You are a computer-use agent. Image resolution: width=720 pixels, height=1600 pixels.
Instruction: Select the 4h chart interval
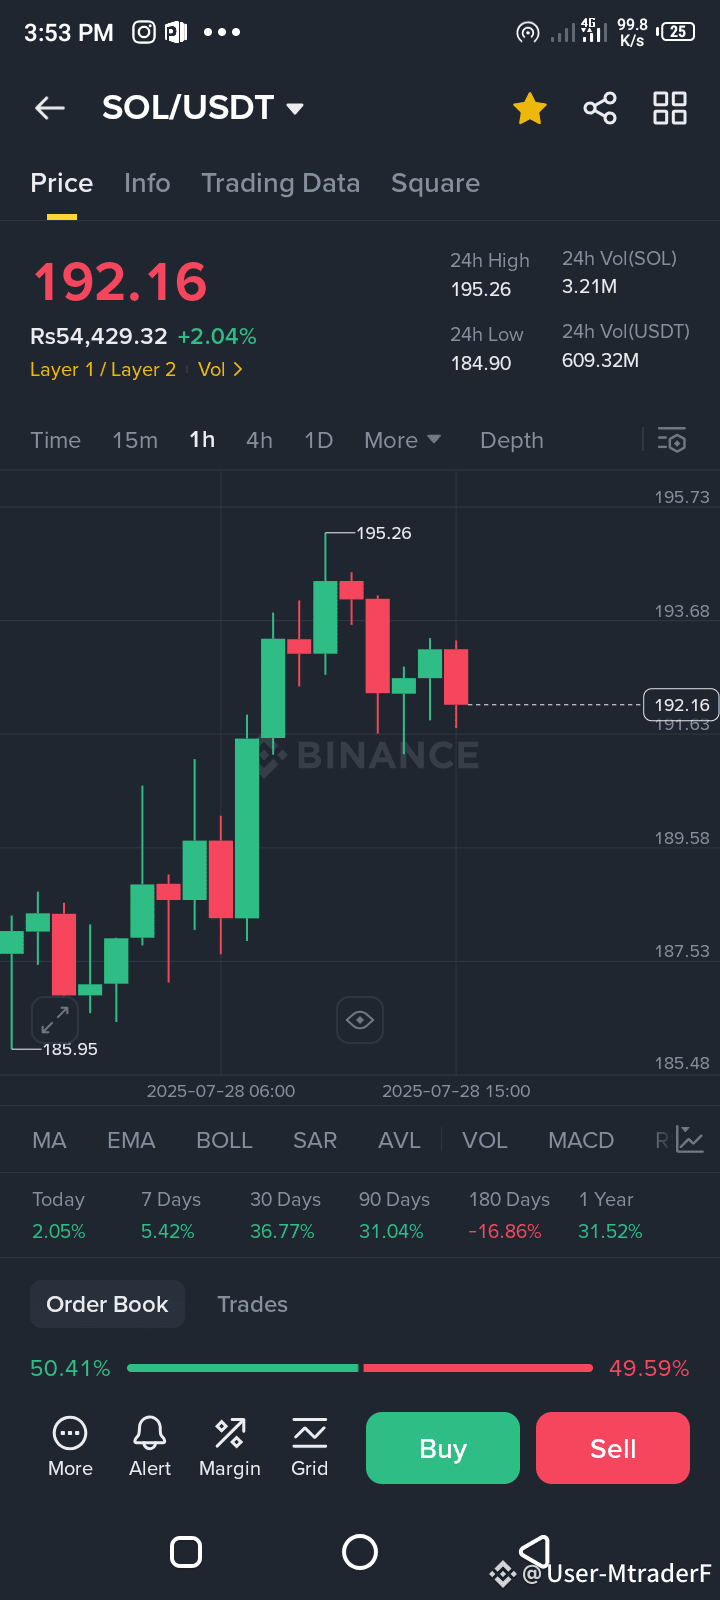pos(259,440)
